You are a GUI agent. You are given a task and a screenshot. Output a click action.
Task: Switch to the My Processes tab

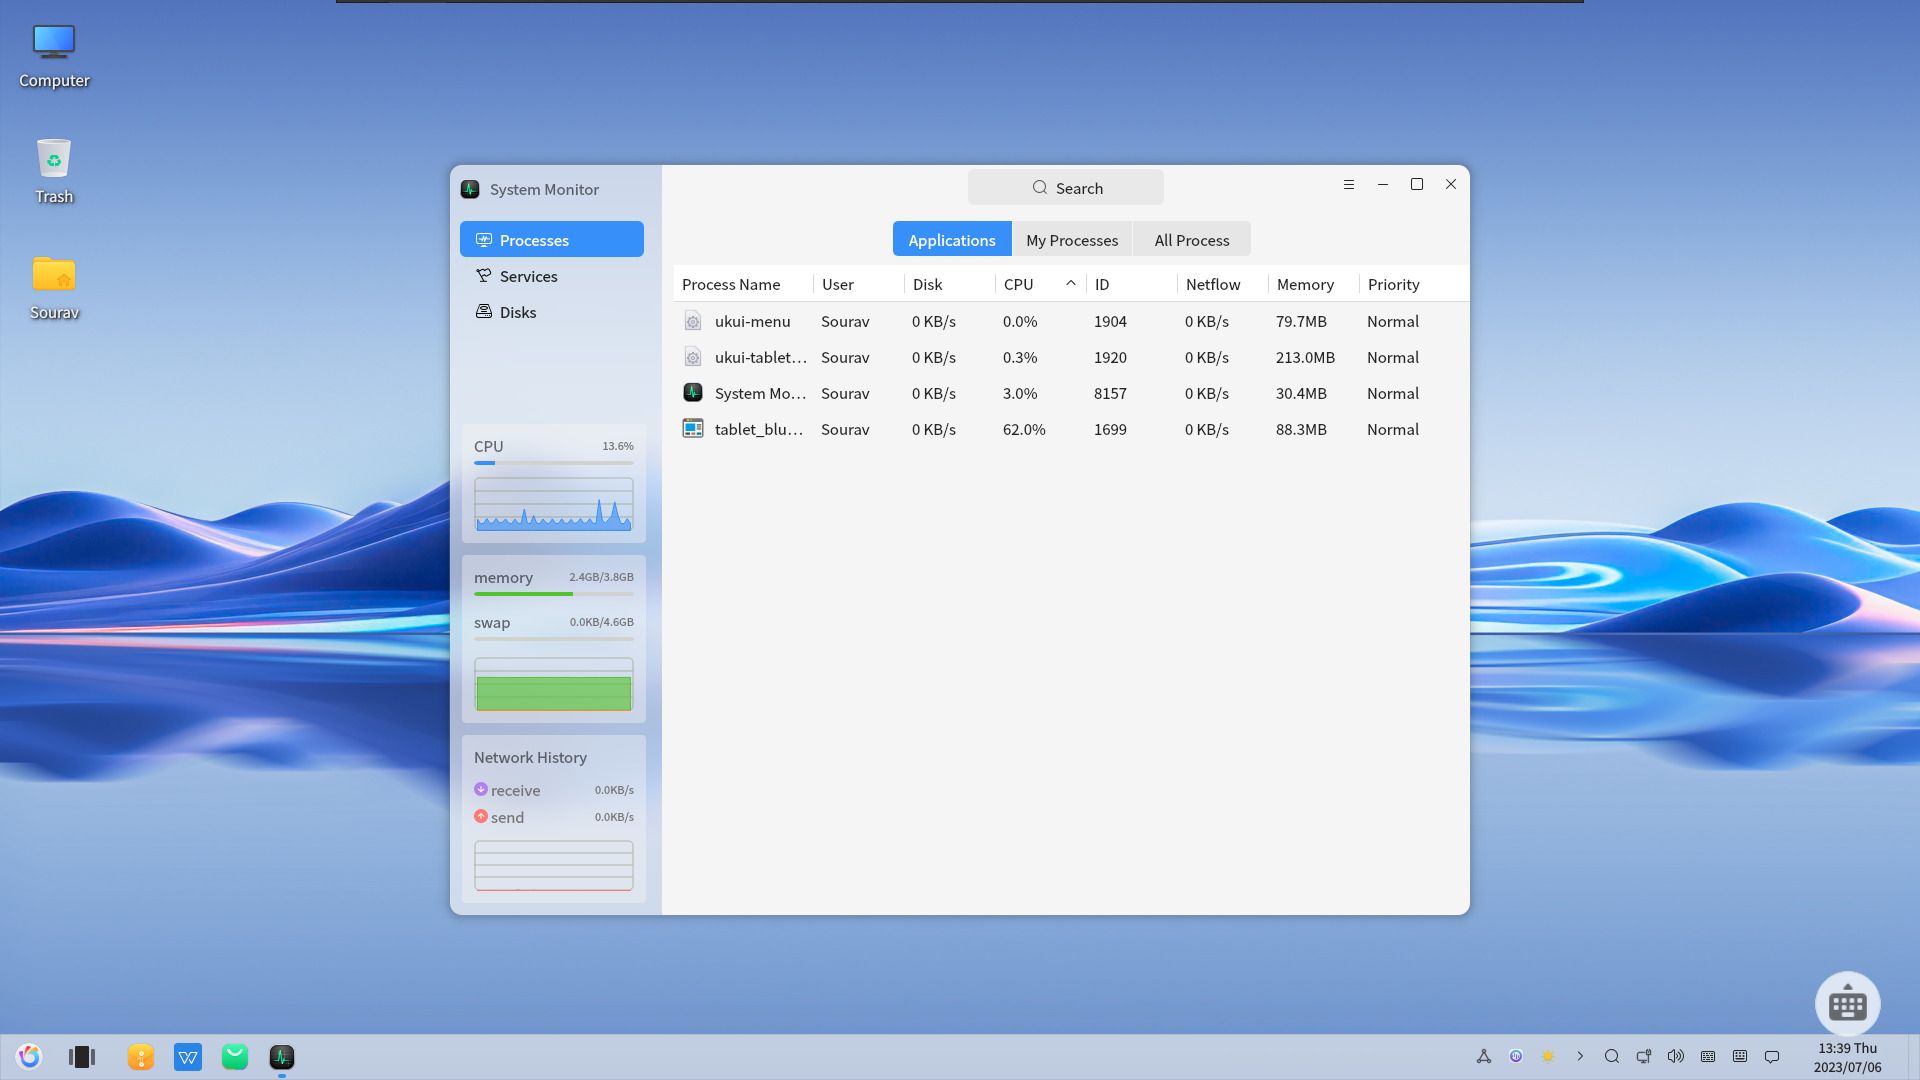pyautogui.click(x=1071, y=240)
